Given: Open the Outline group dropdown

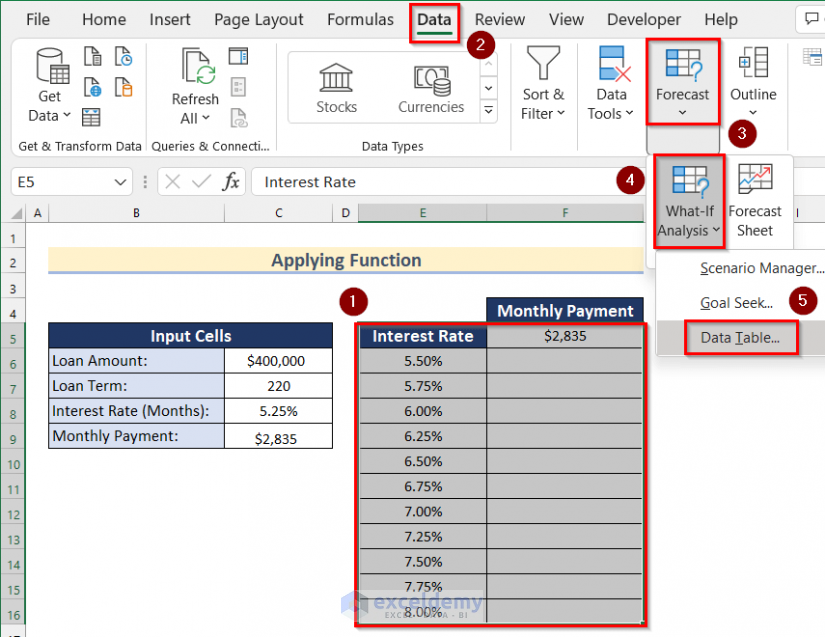Looking at the screenshot, I should (753, 82).
